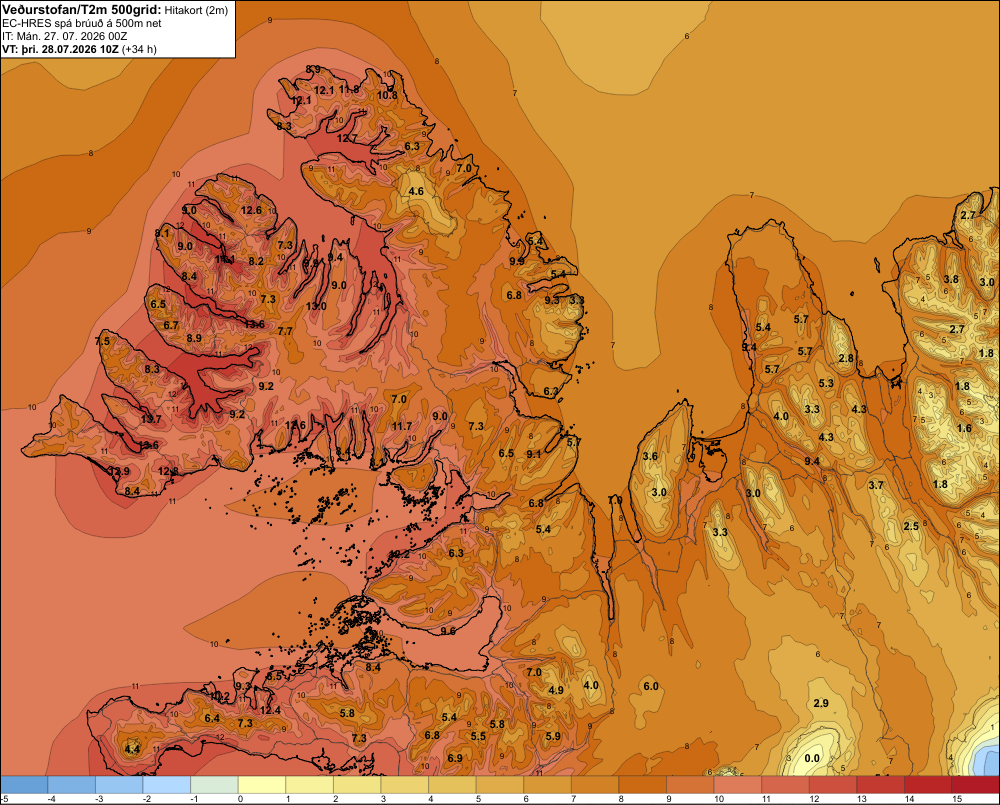
Task: Click the '5.5' temperature value
Action: 478,736
